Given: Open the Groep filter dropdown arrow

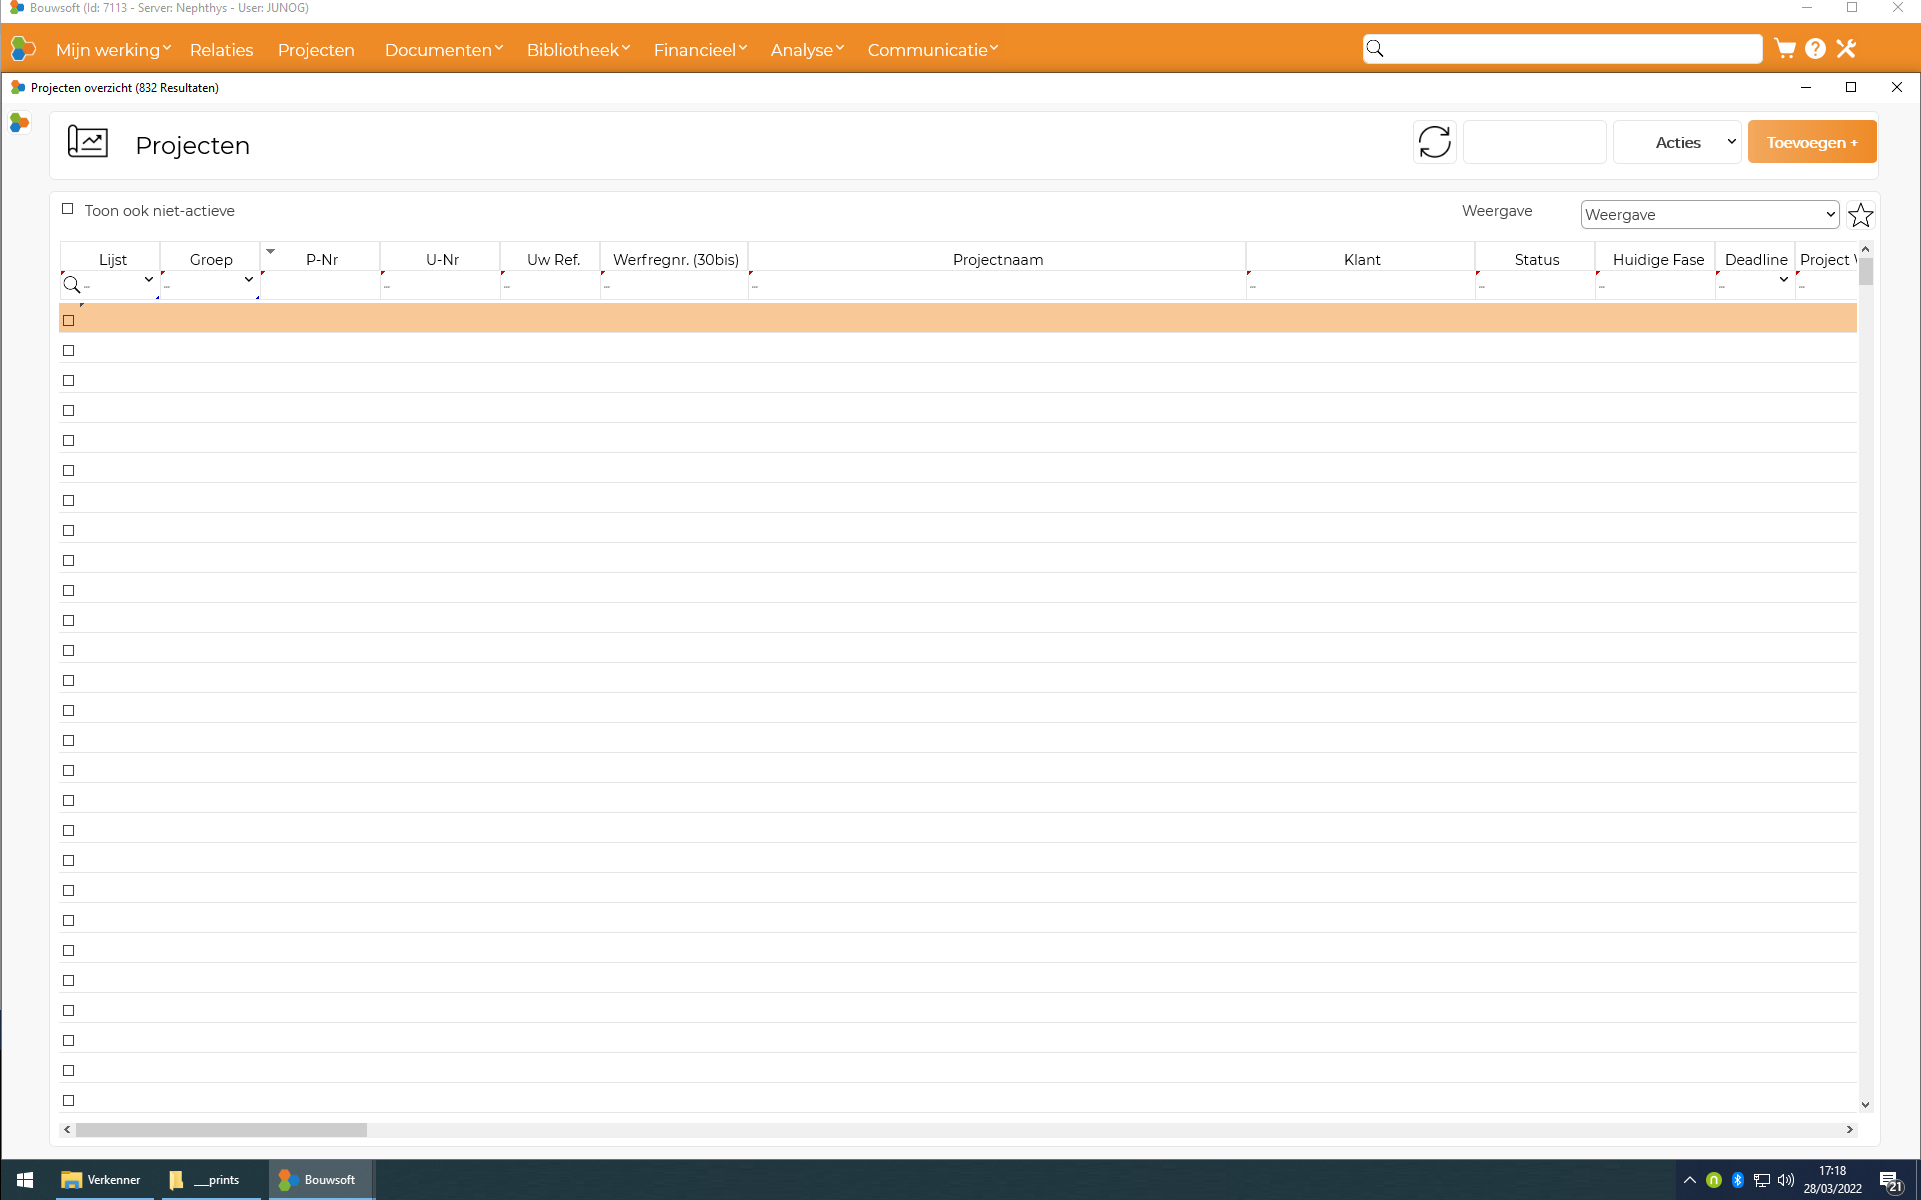Looking at the screenshot, I should (249, 280).
